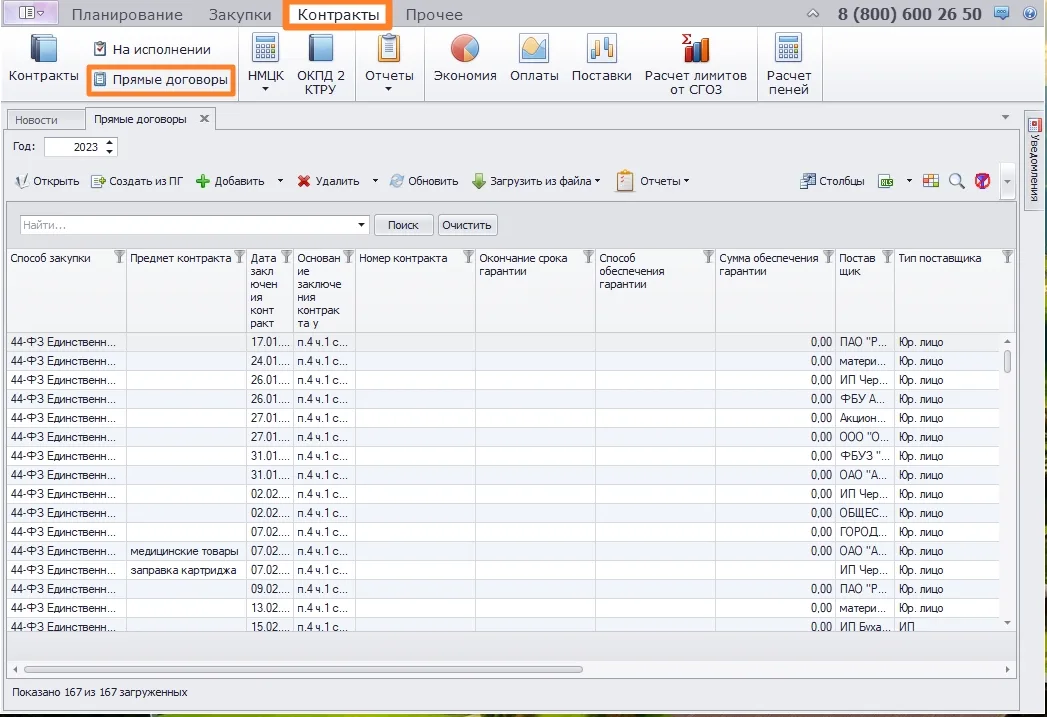This screenshot has width=1047, height=717.
Task: Click the Excel export icon
Action: click(886, 181)
